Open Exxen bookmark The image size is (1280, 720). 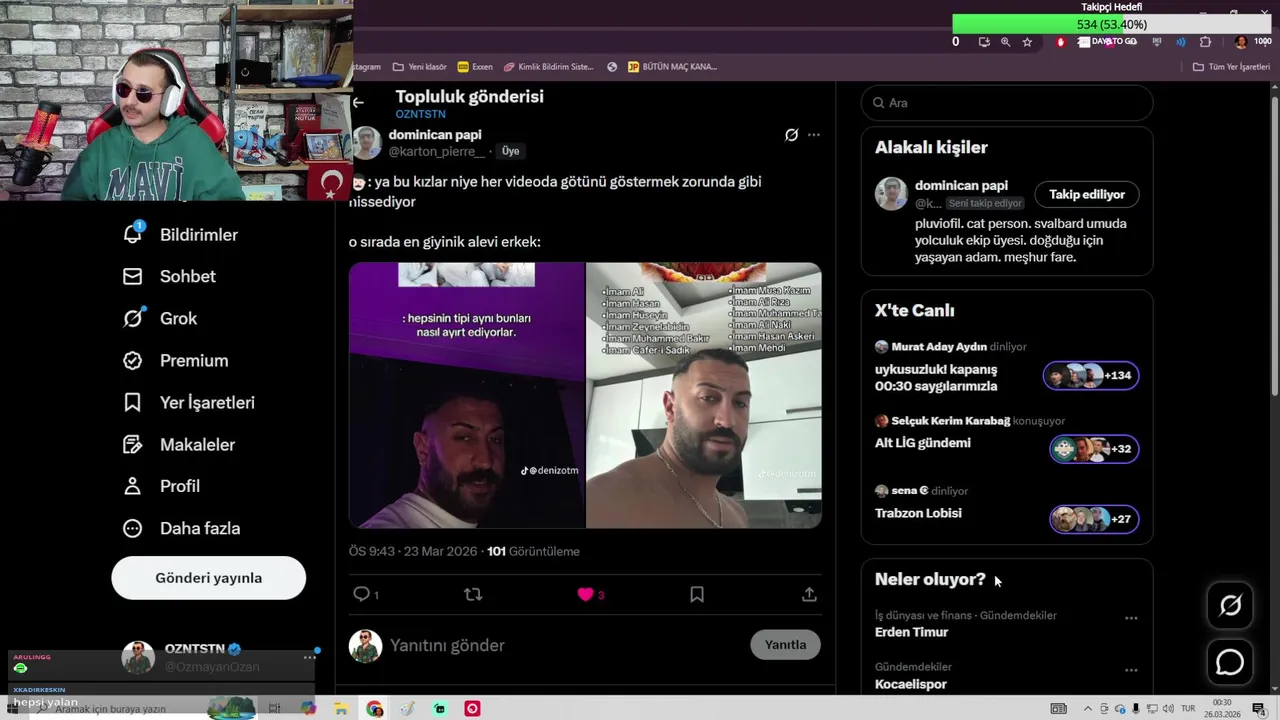475,67
